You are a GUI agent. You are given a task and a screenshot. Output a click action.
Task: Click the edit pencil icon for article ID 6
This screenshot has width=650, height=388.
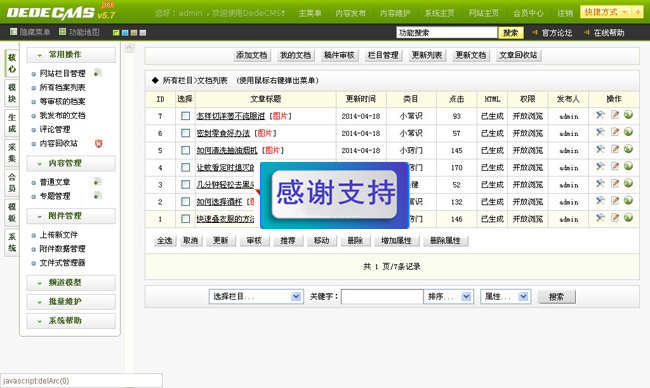point(615,132)
